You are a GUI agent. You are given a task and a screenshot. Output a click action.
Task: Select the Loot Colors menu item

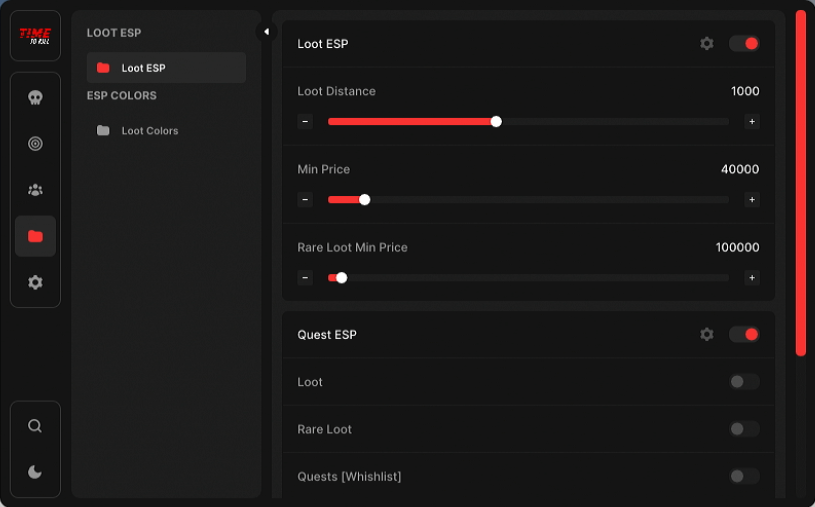coord(150,131)
